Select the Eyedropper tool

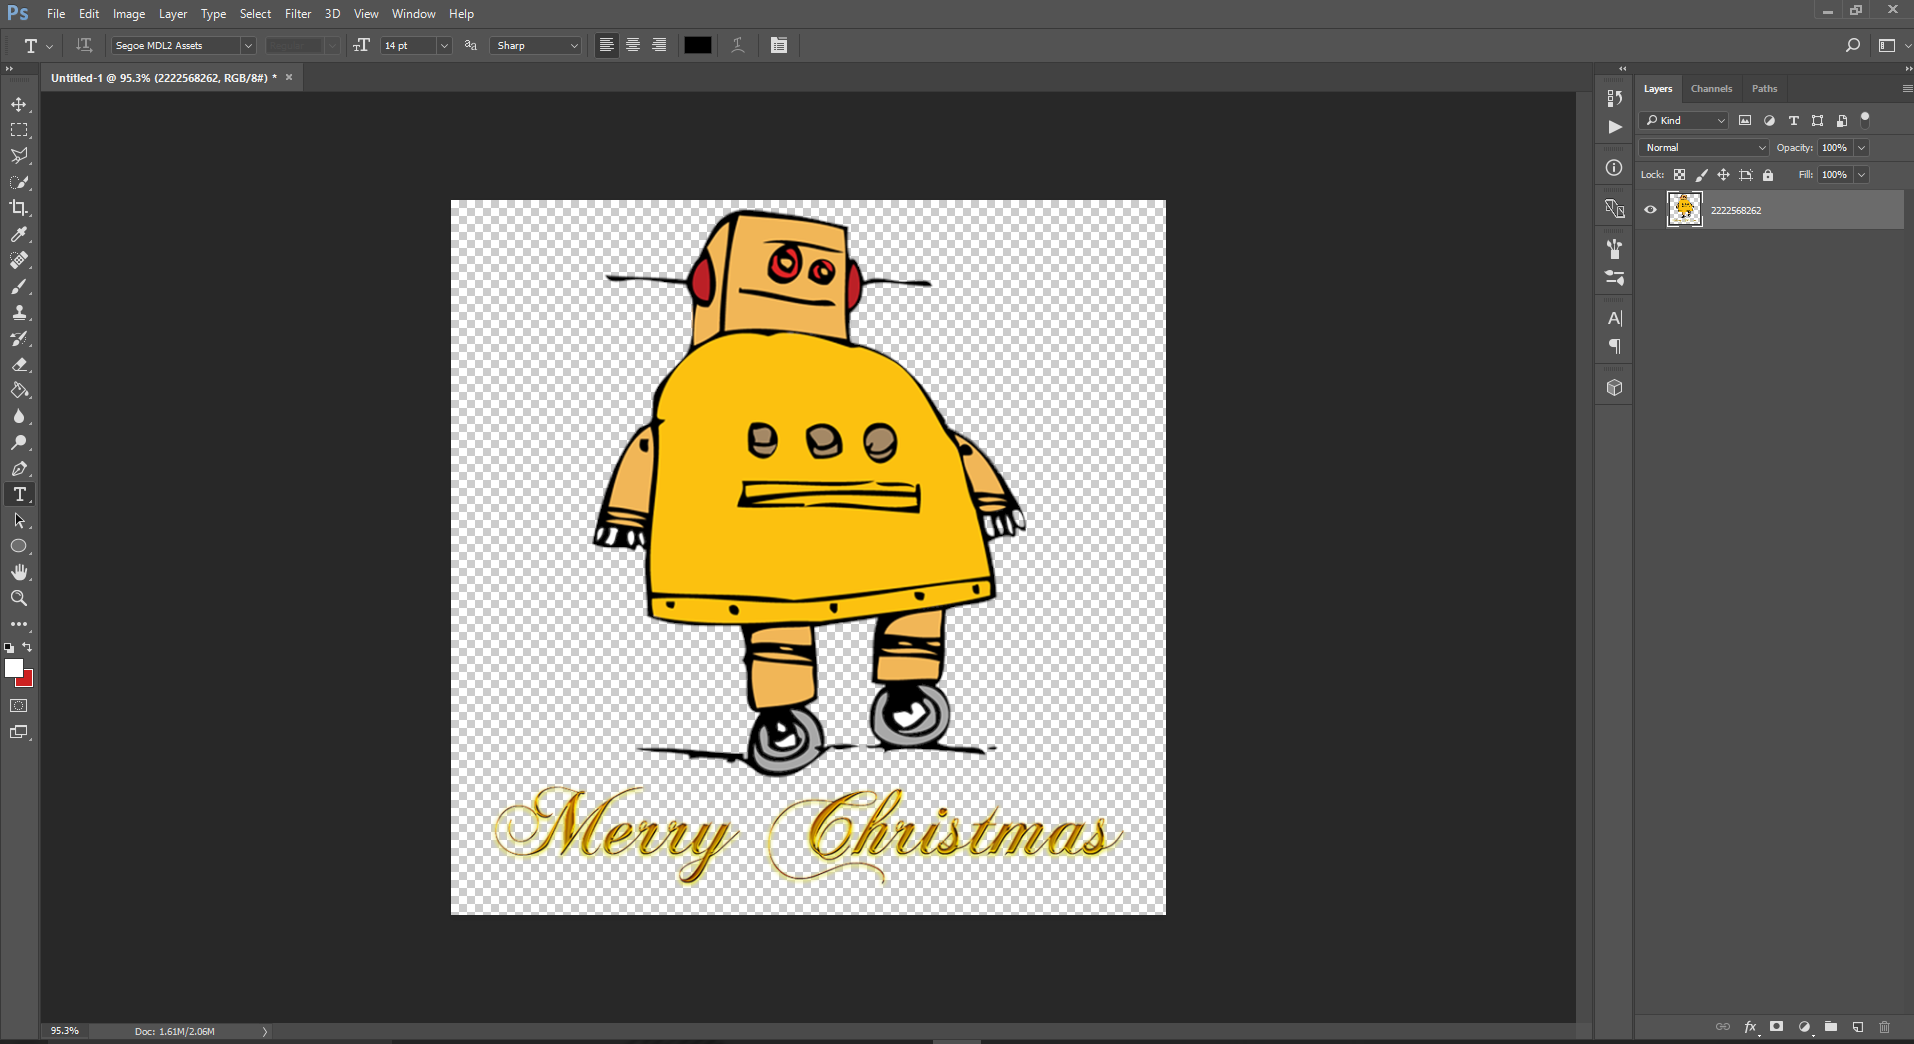19,234
